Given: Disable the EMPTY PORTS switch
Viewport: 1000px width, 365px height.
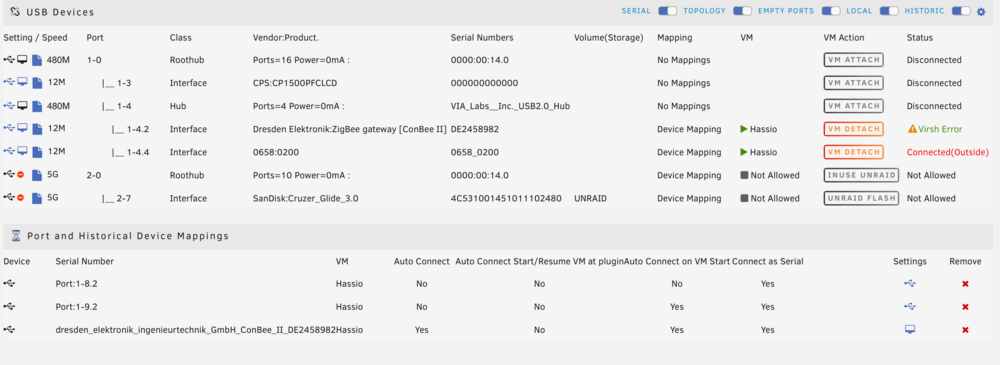Looking at the screenshot, I should 830,11.
